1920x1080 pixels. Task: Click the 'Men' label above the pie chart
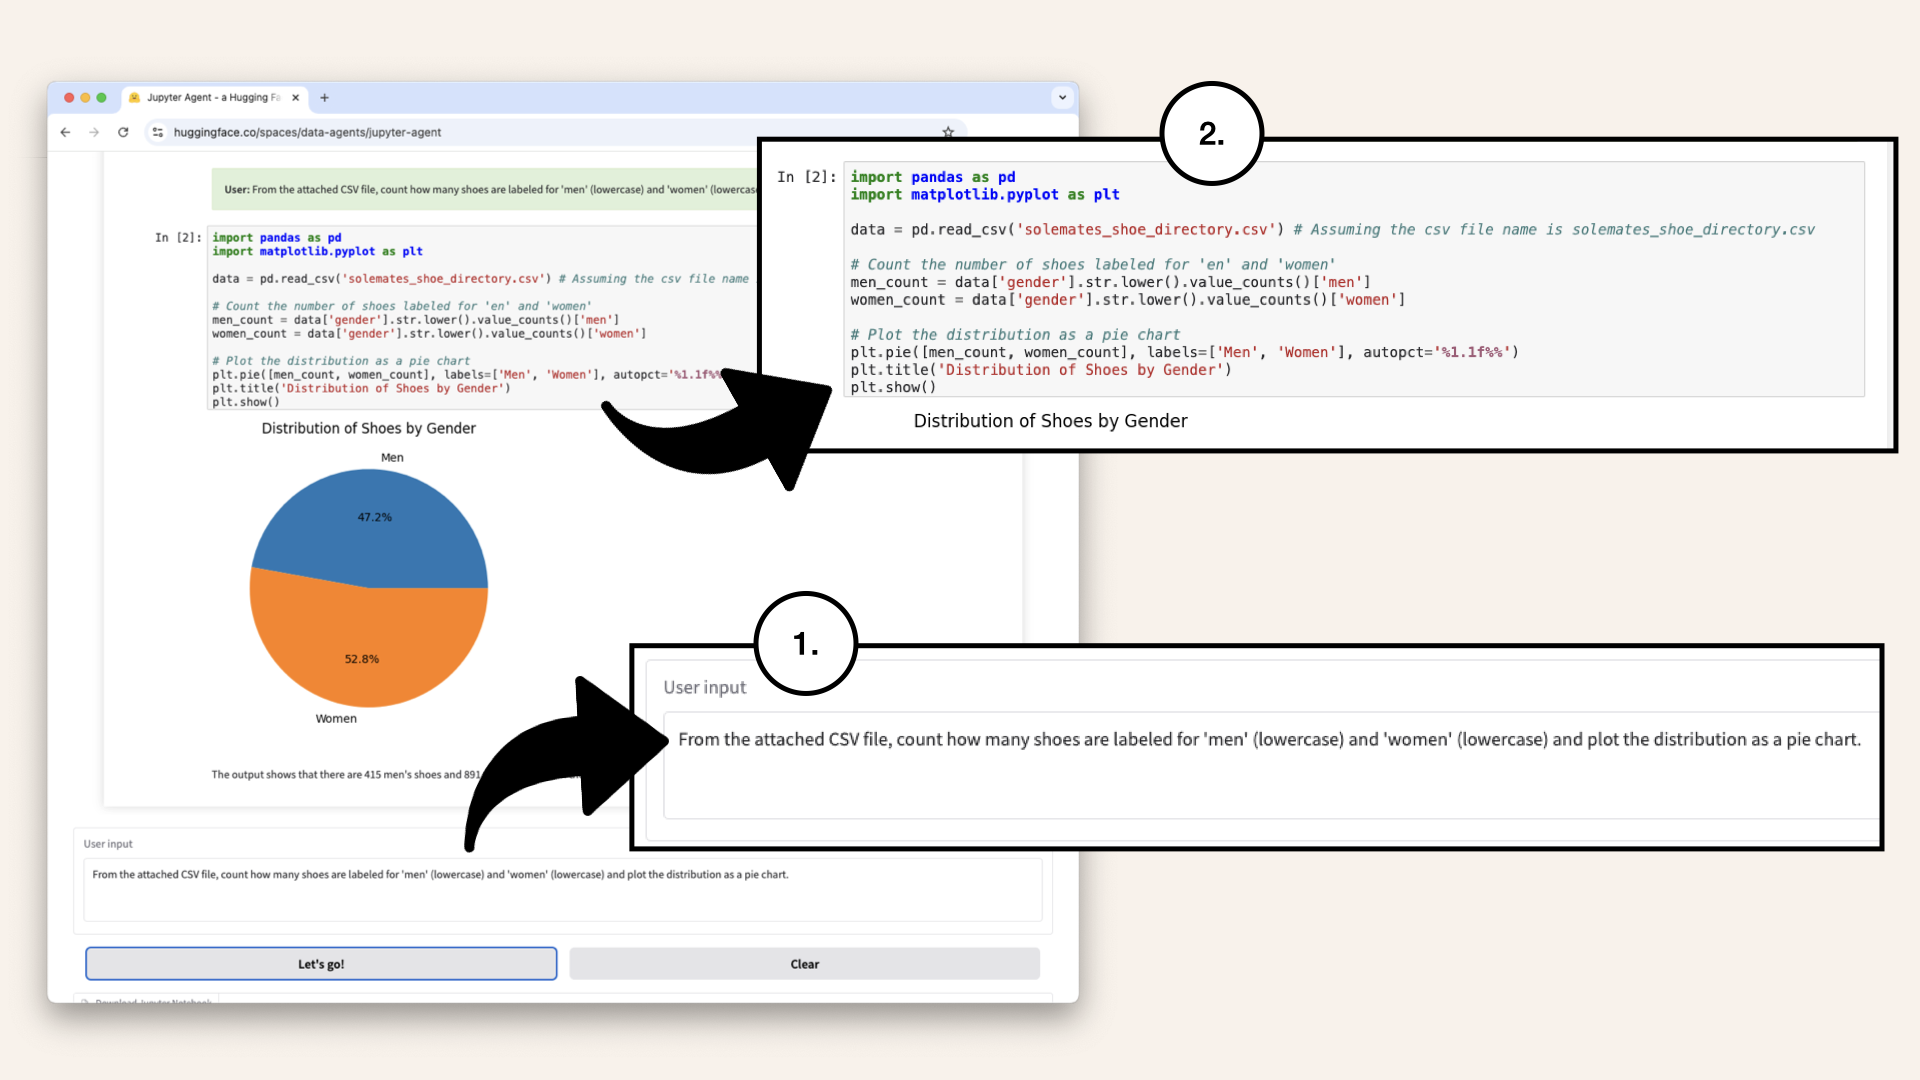click(x=392, y=457)
